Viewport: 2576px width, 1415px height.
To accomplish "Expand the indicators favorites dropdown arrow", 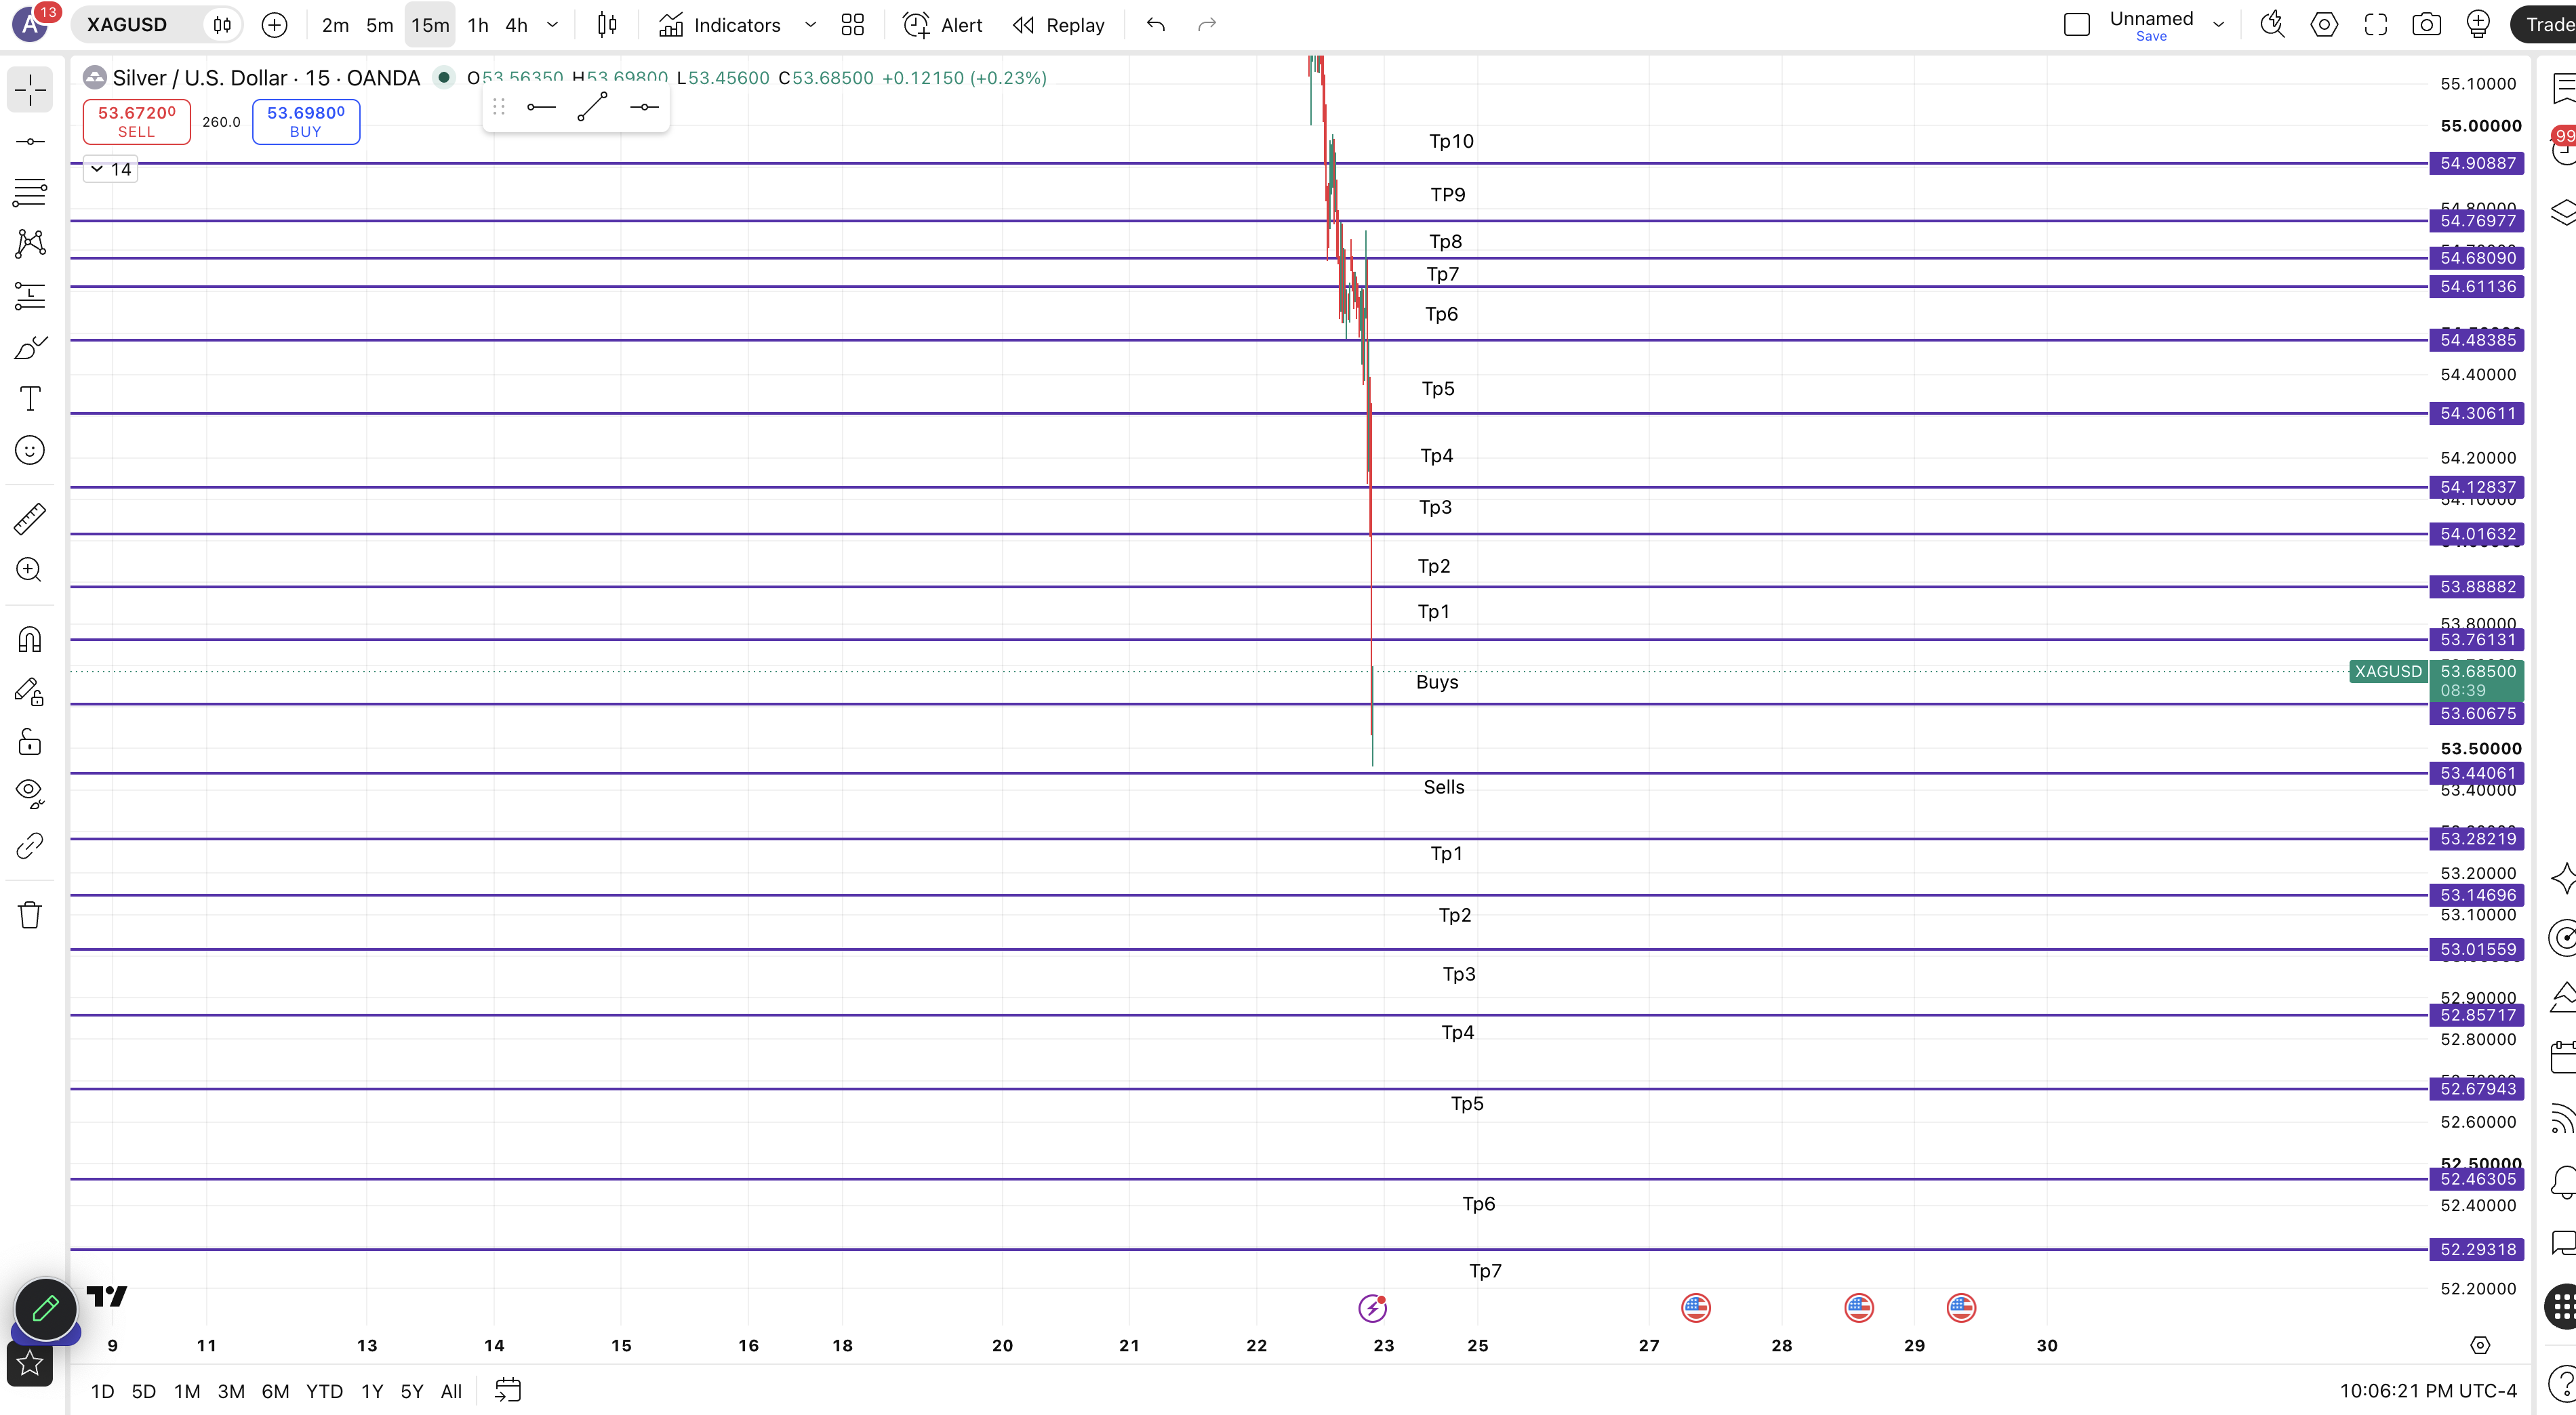I will click(x=810, y=25).
